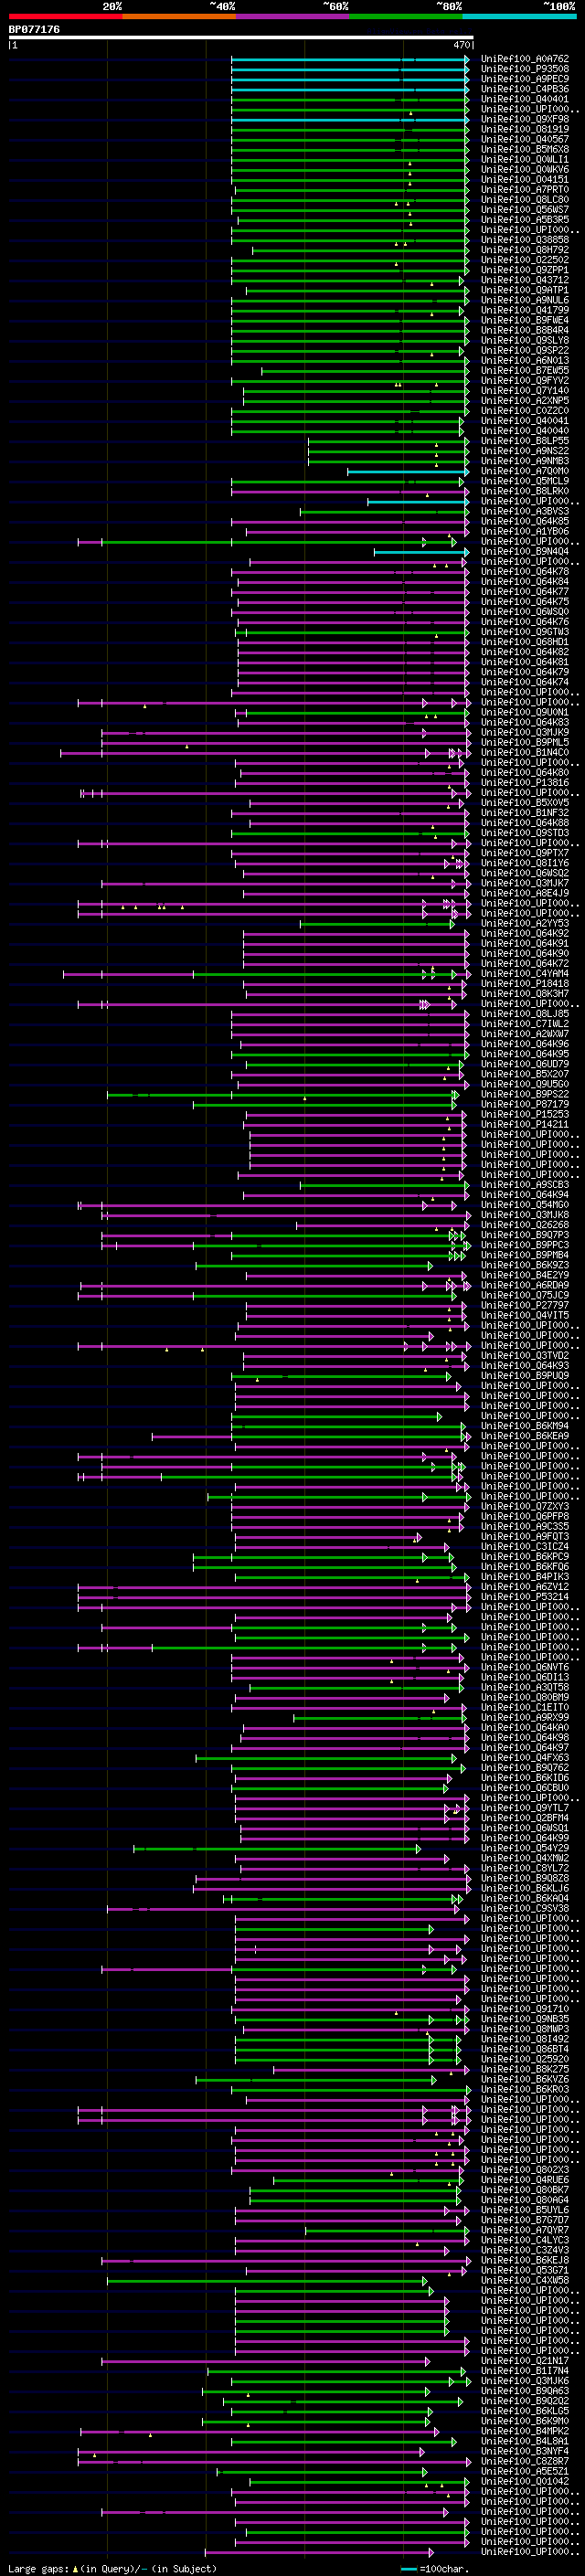The image size is (585, 2576).
Task: Select the UniRef100_B7EW55 label
Action: pyautogui.click(x=525, y=370)
